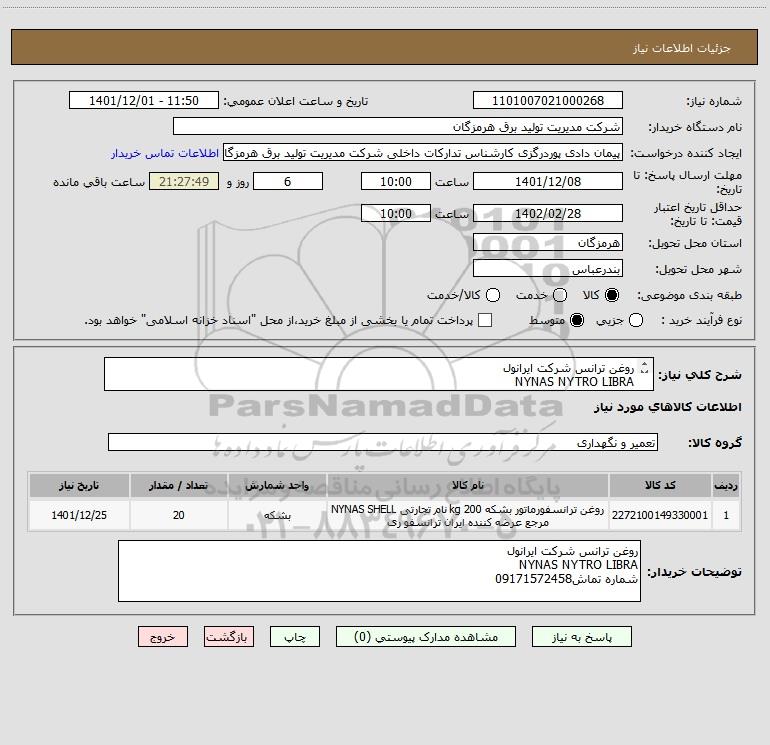This screenshot has width=770, height=745.
Task: Click the general description box روغن ترانس
Action: coord(379,374)
